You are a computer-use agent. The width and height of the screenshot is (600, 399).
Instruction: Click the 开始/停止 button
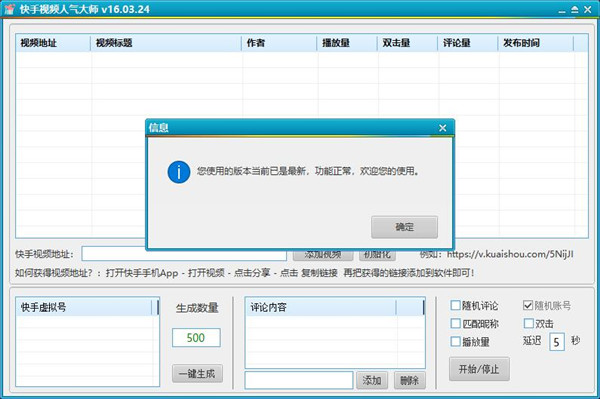coord(479,369)
